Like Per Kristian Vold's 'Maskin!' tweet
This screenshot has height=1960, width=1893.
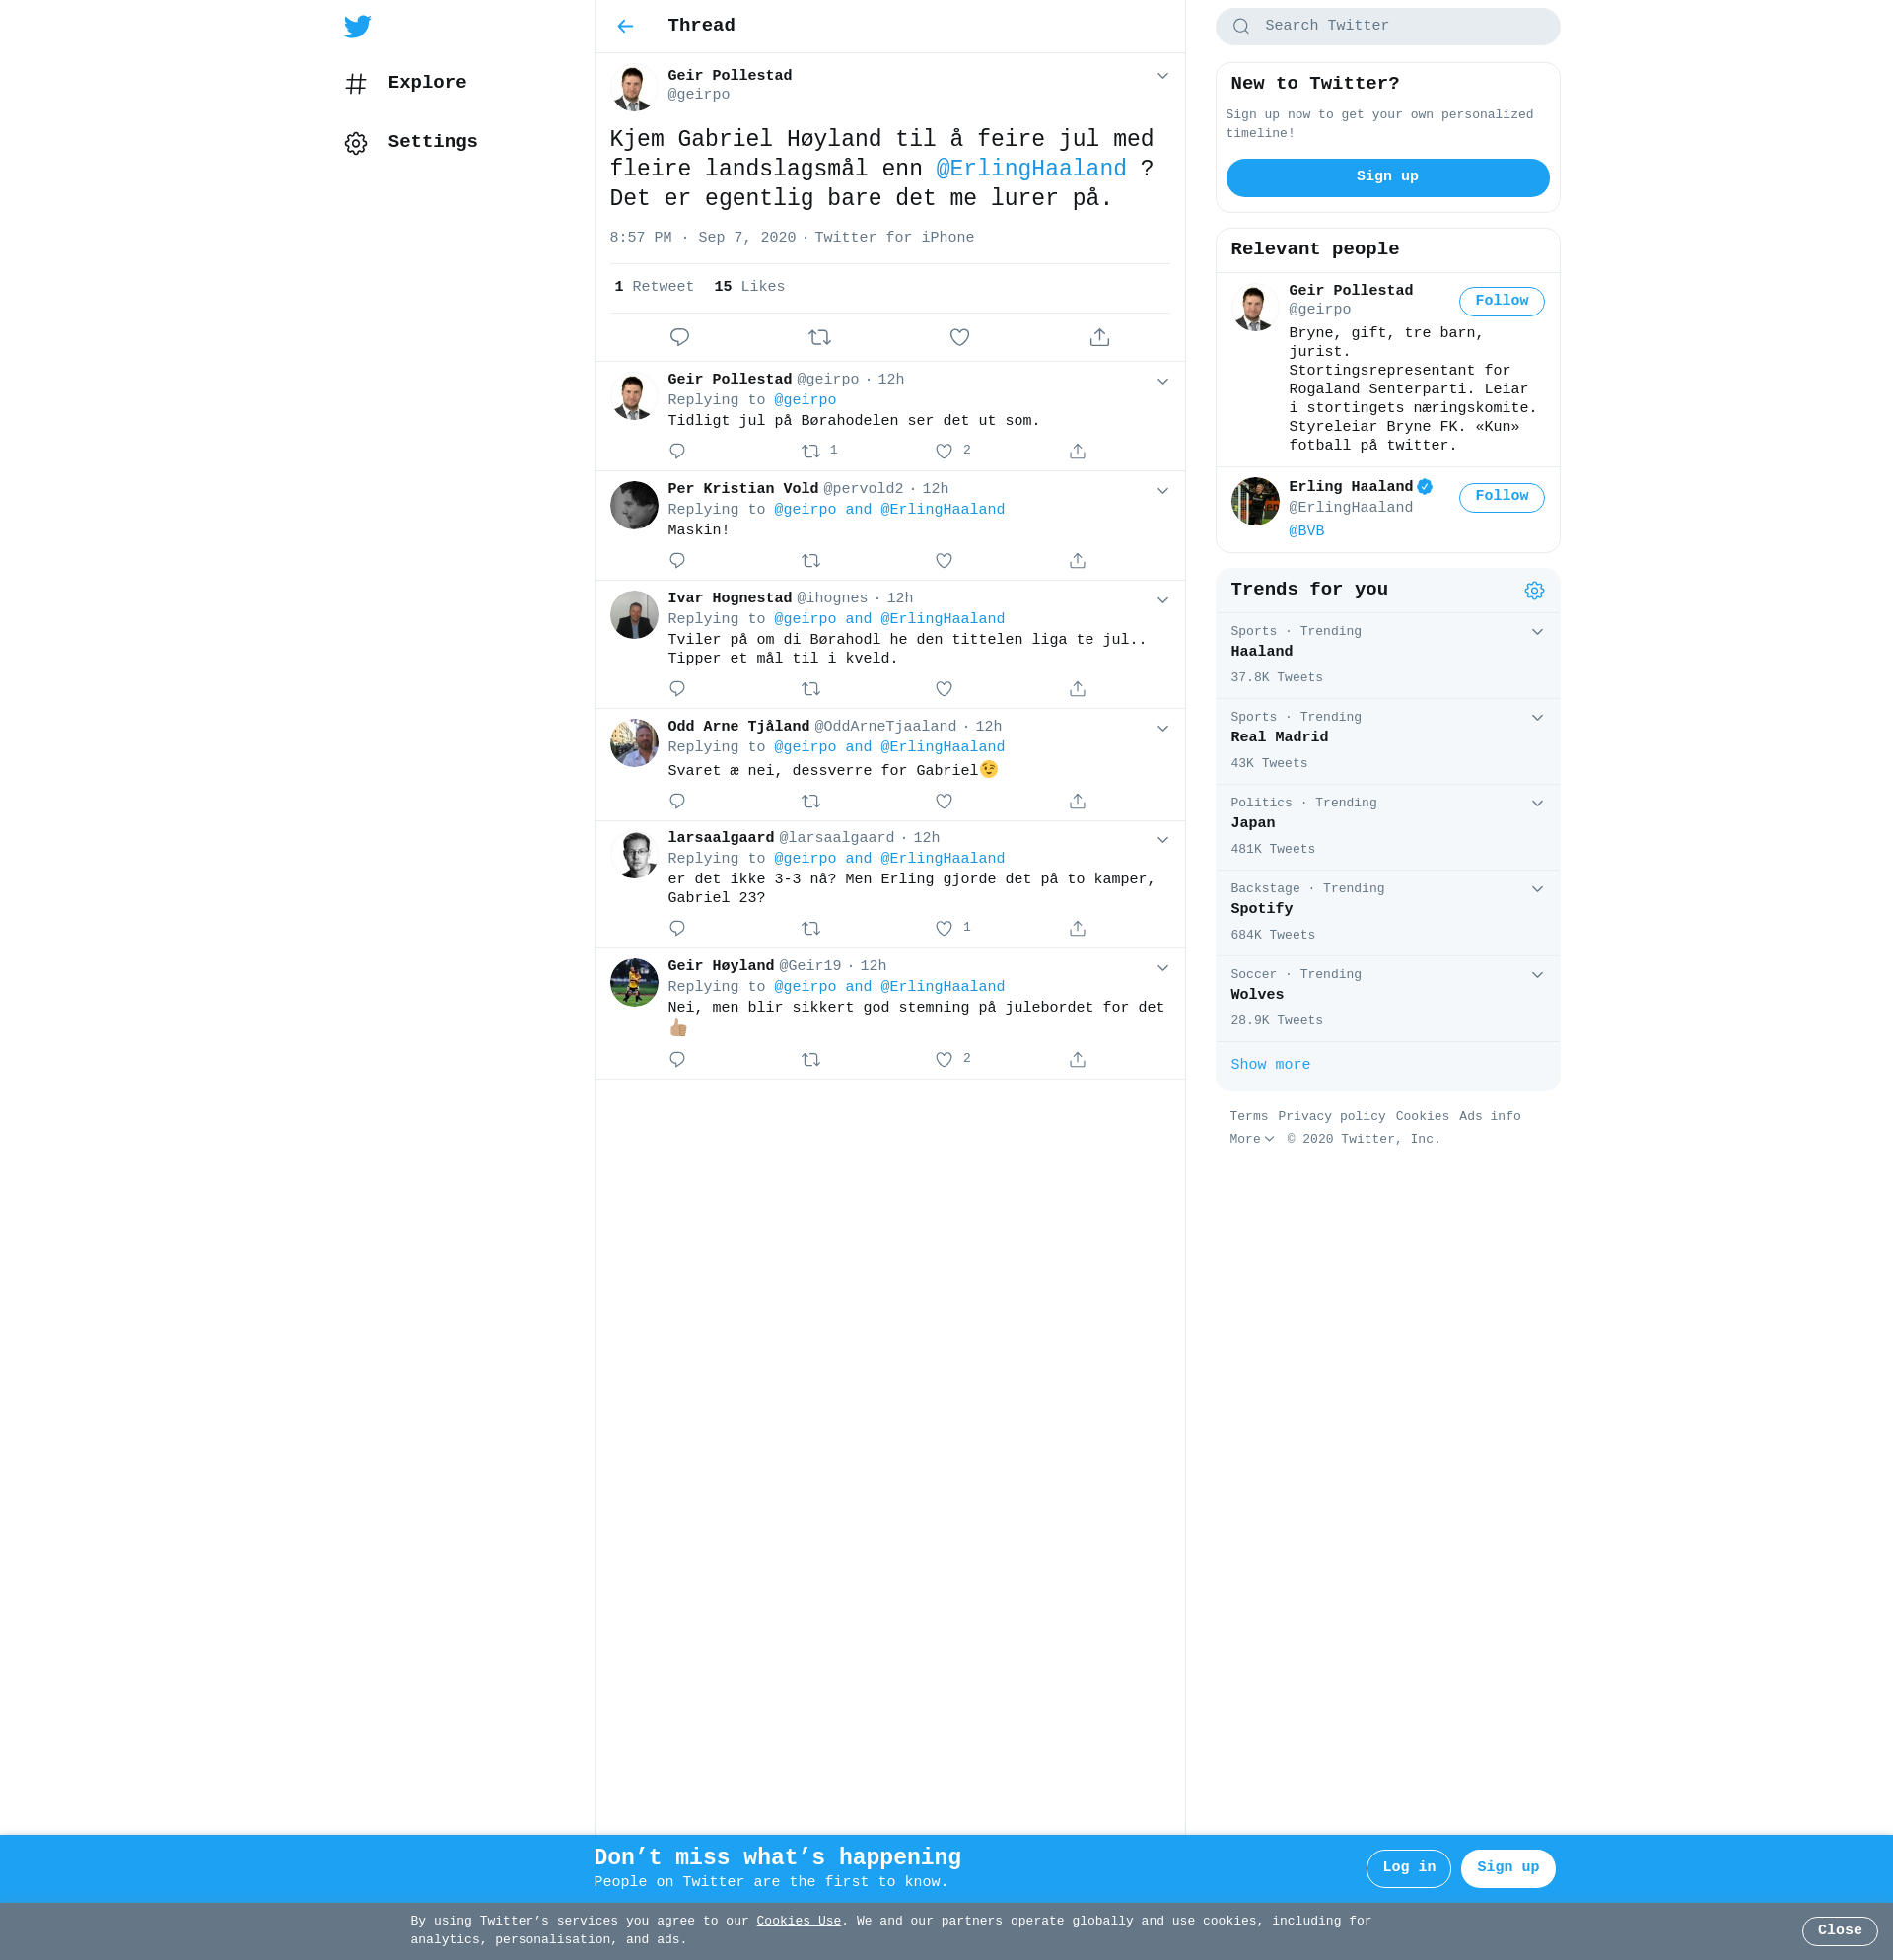pos(944,561)
